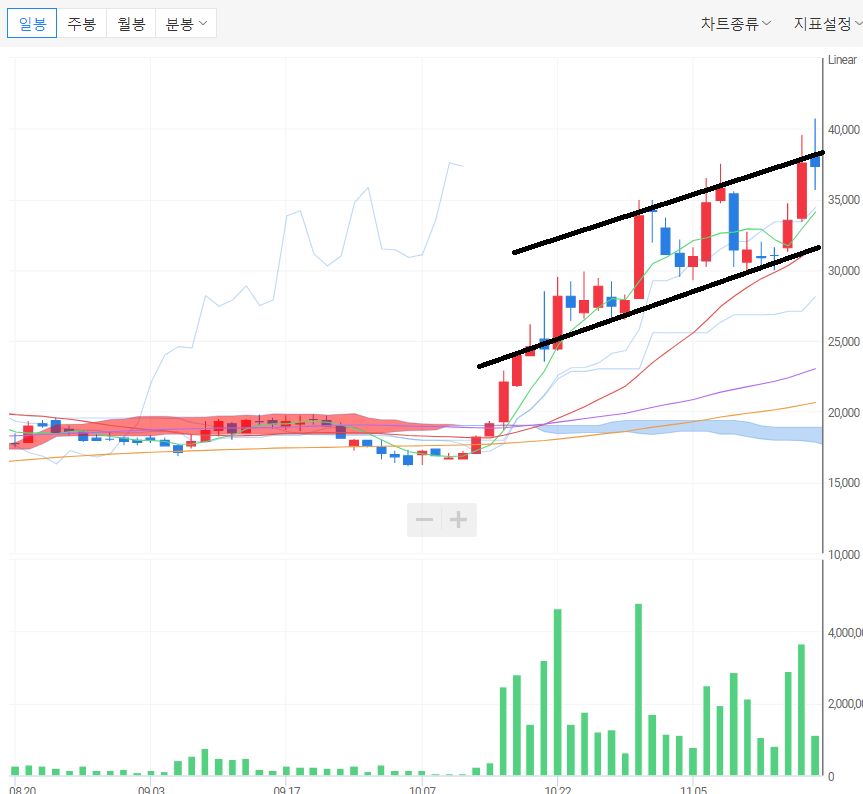Click the 11.05 date axis label
863x794 pixels.
[x=693, y=790]
